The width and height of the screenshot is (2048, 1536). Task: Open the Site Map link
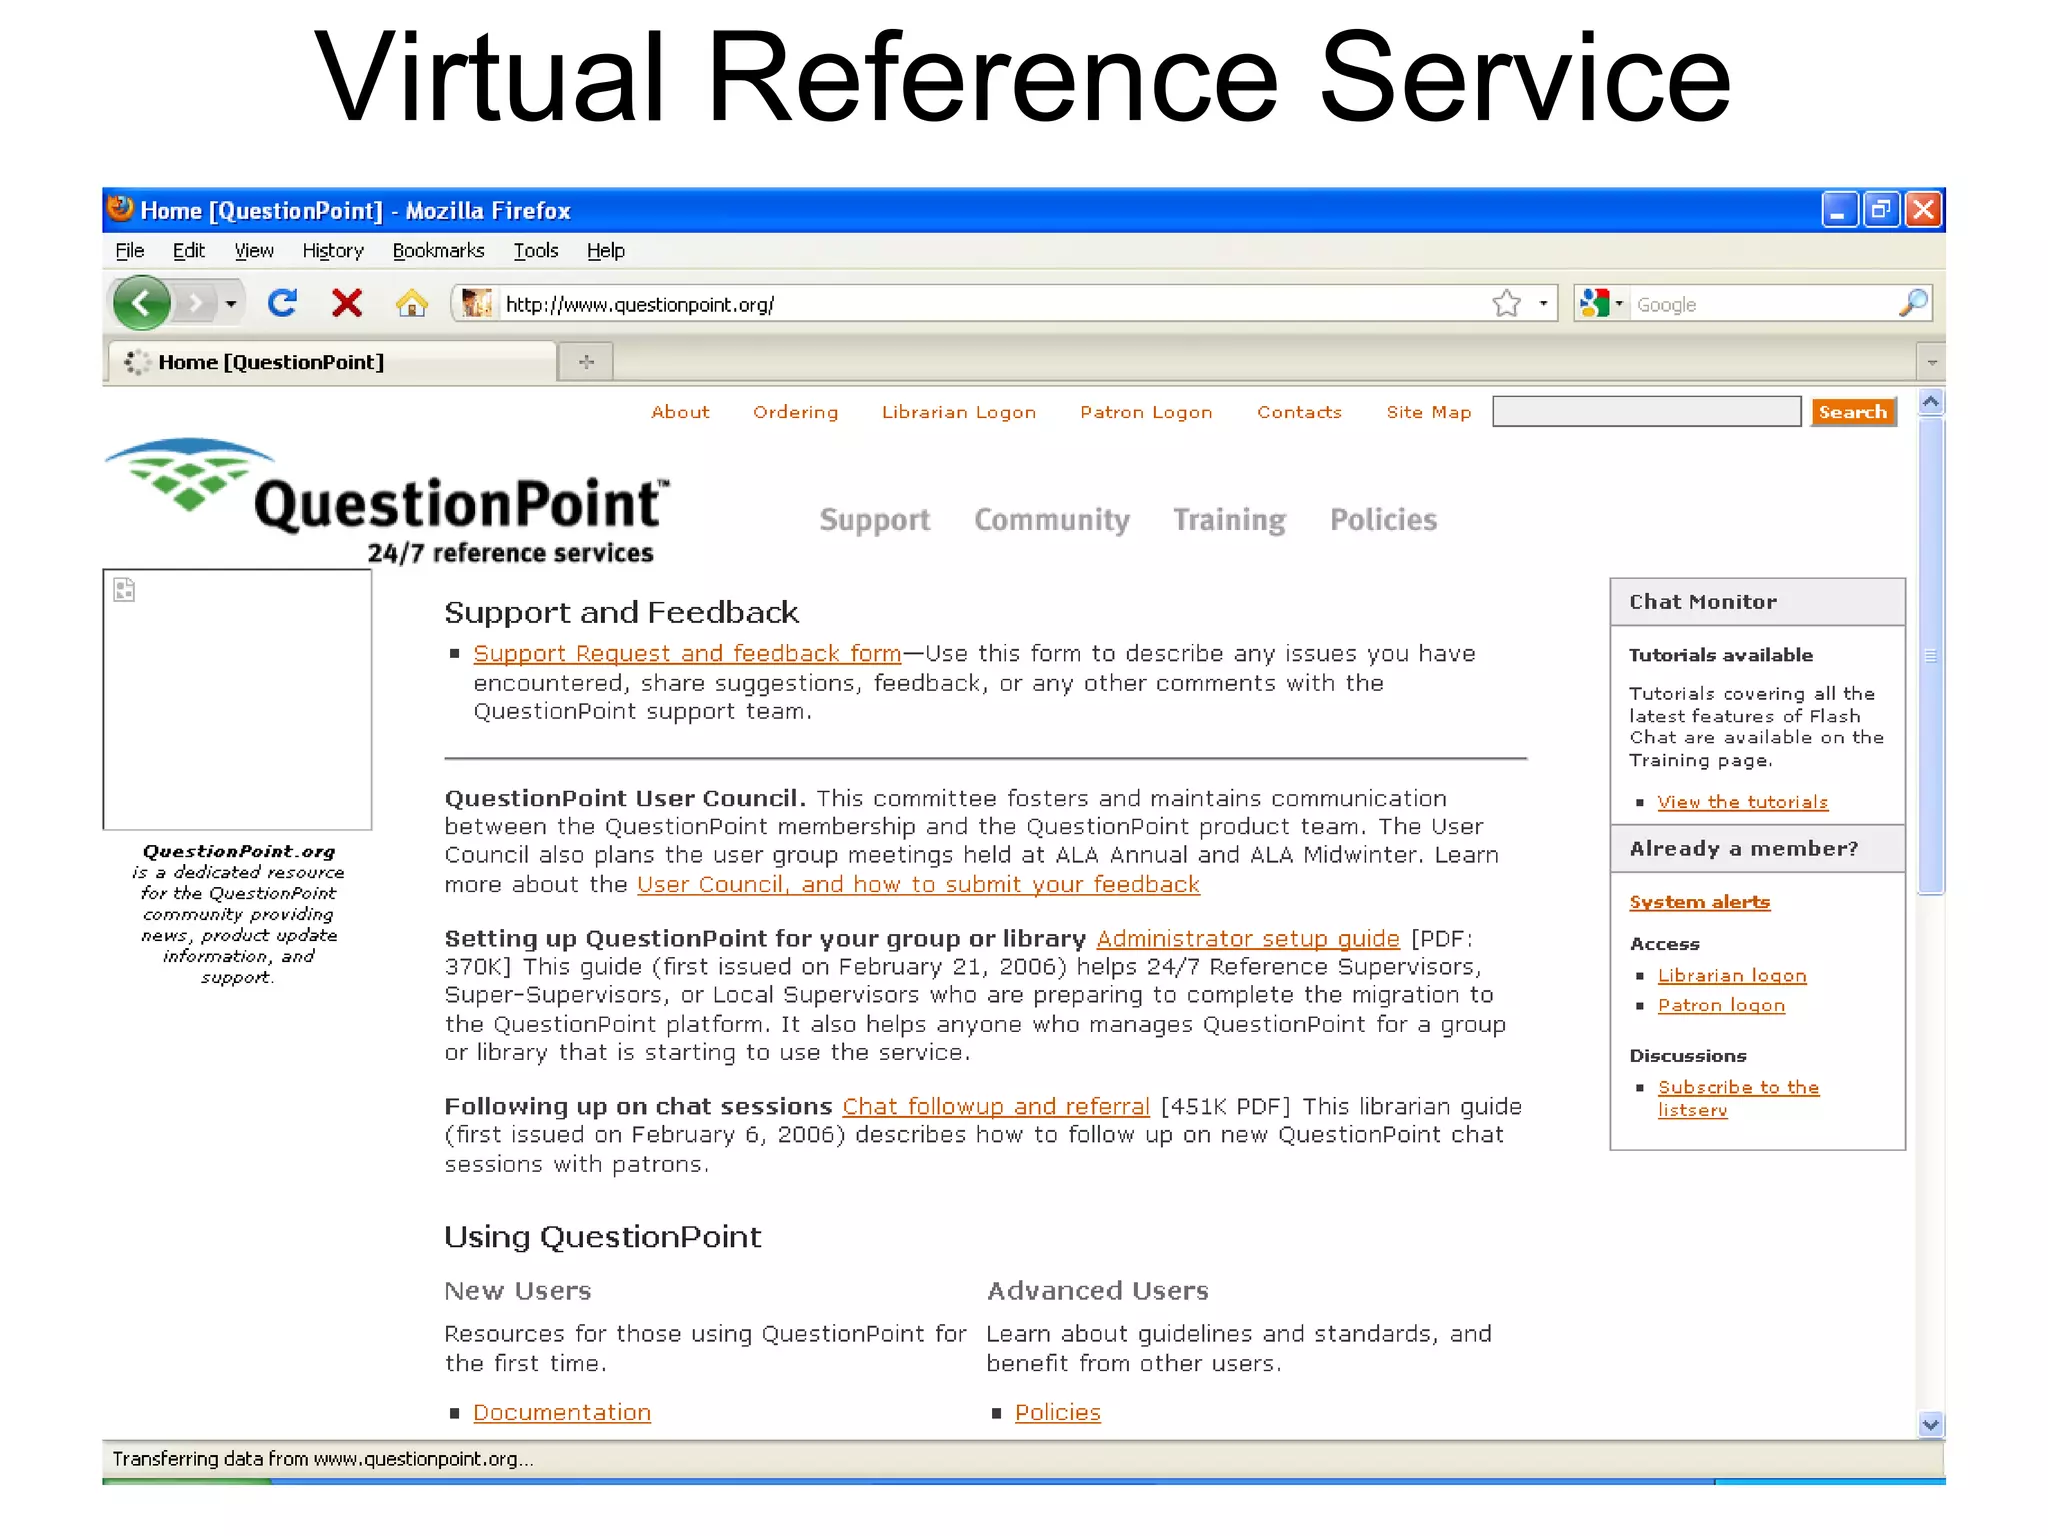(1428, 412)
